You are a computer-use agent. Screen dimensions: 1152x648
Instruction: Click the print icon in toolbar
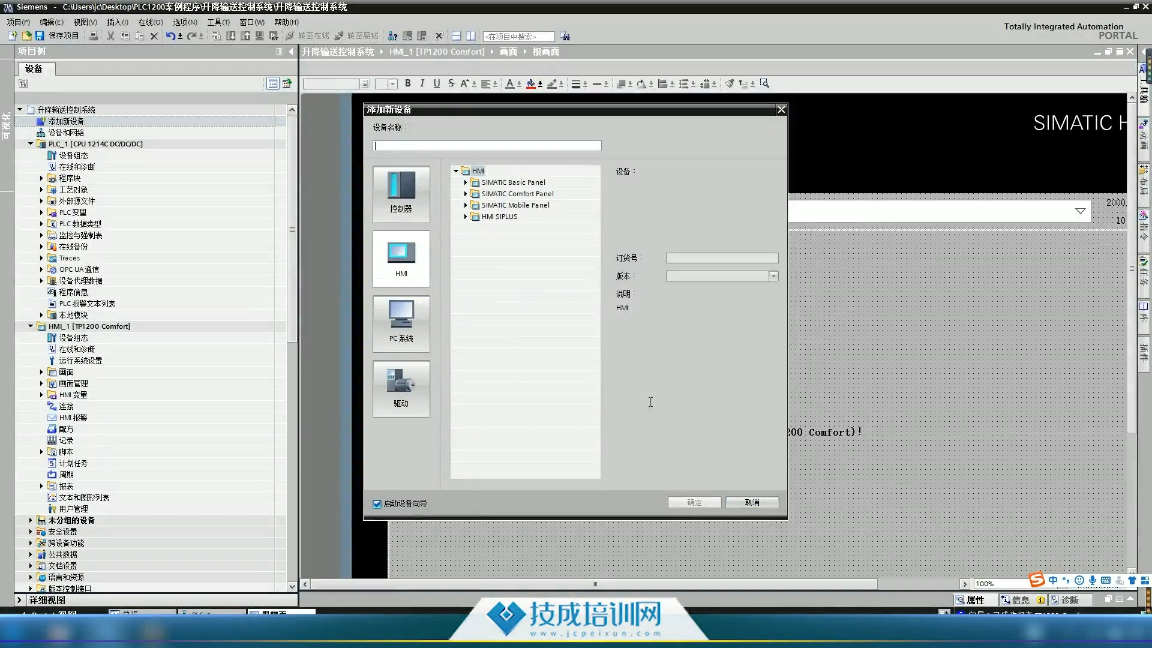coord(93,36)
